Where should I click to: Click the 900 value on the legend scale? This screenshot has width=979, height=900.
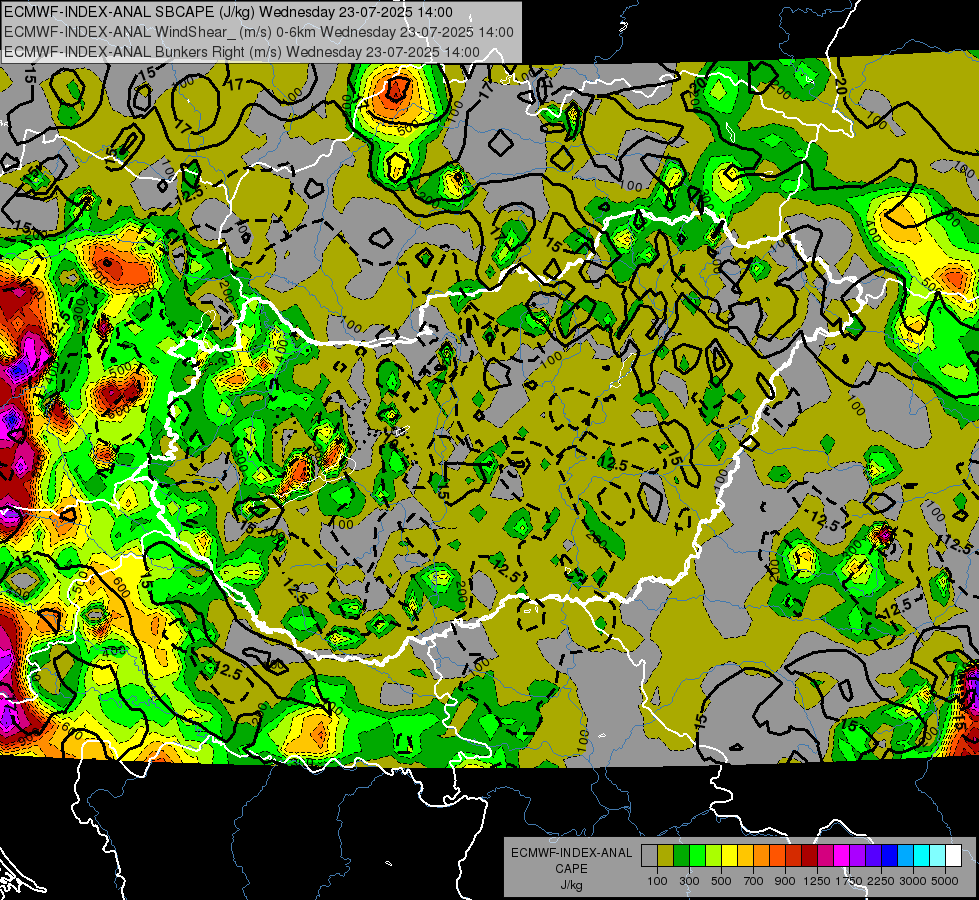pyautogui.click(x=785, y=881)
